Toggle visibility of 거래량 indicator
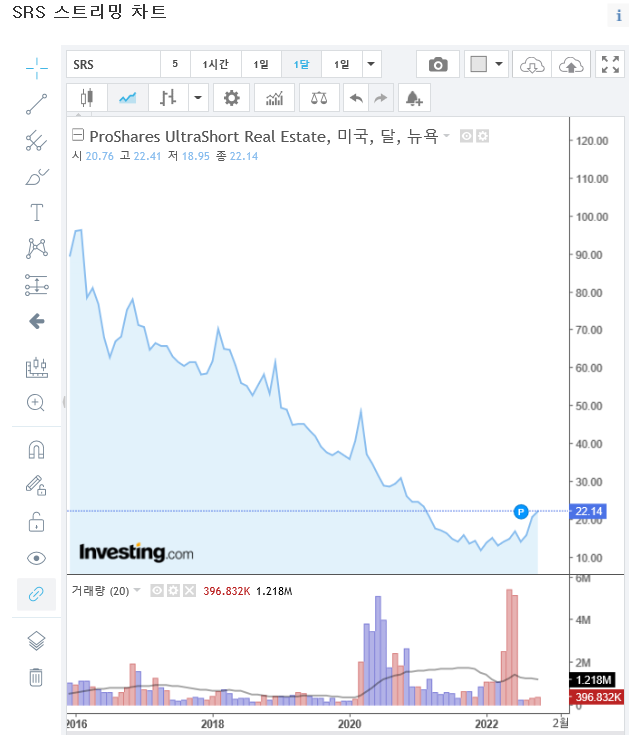Image resolution: width=629 pixels, height=735 pixels. [x=157, y=591]
